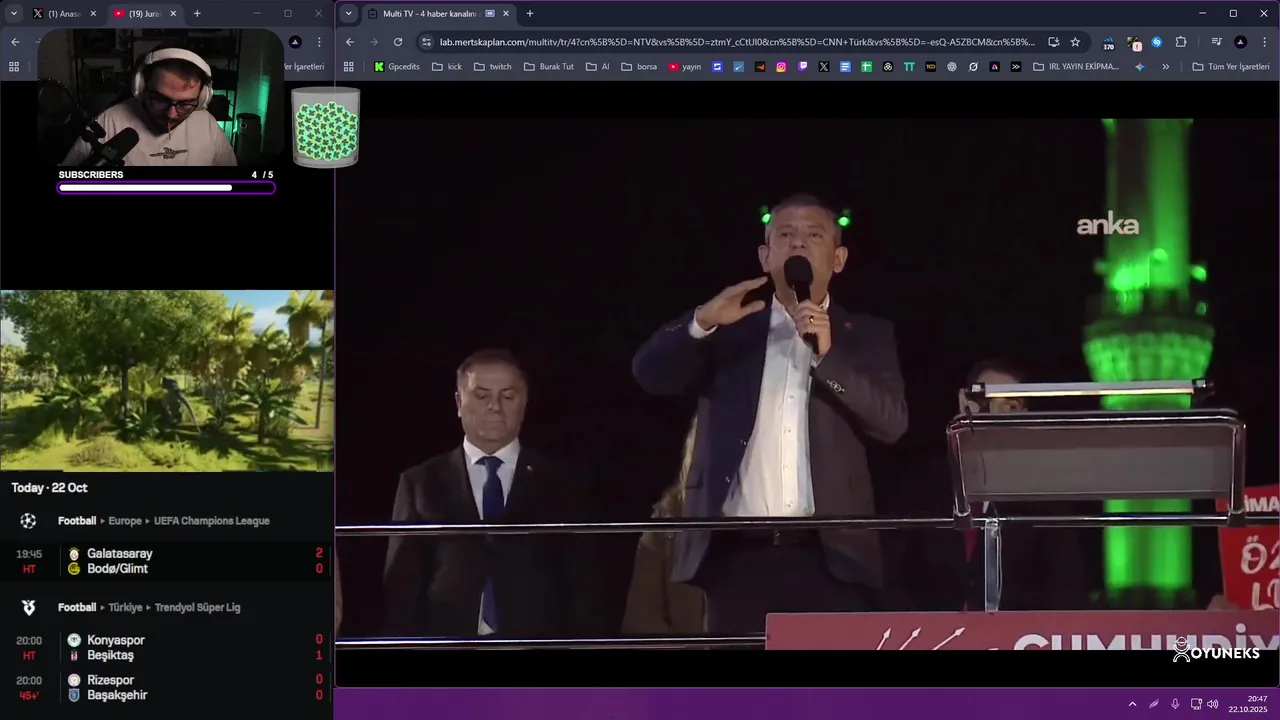Close the (19) YouTube tab

(x=173, y=14)
